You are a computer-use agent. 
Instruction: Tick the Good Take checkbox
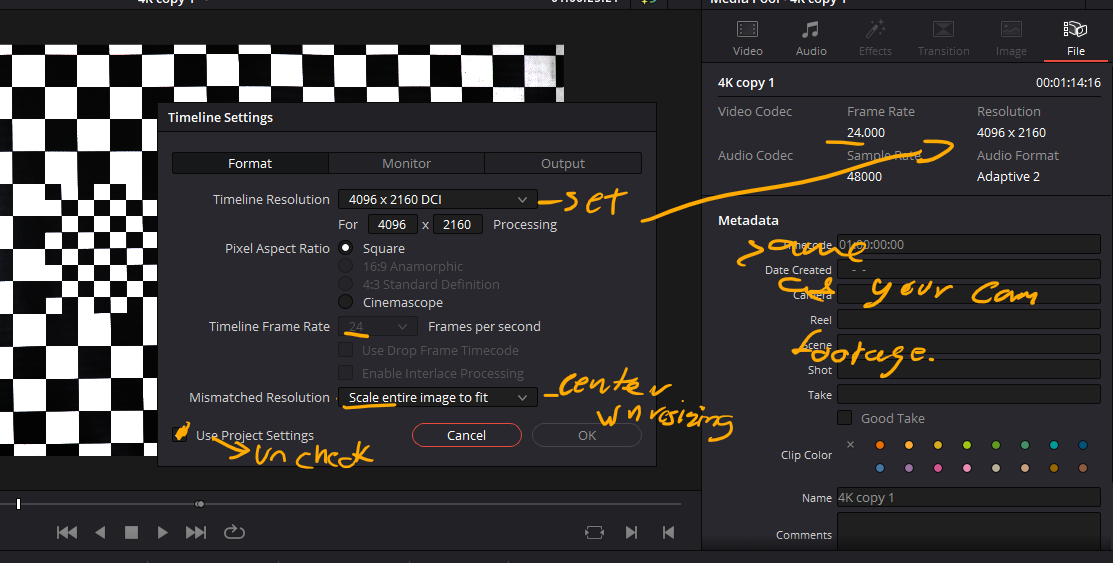(845, 418)
